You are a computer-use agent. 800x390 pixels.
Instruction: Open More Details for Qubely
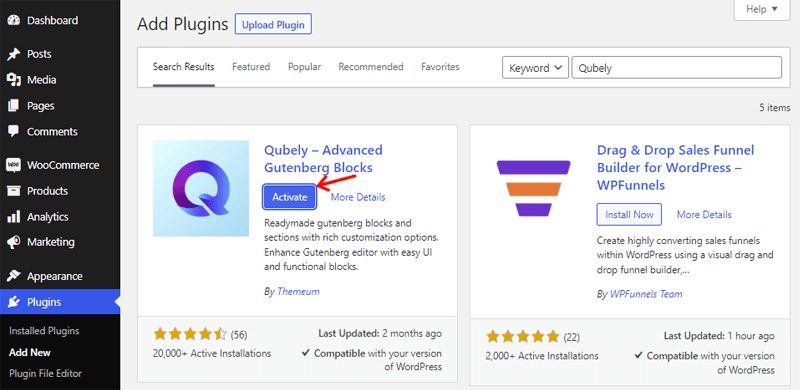358,197
